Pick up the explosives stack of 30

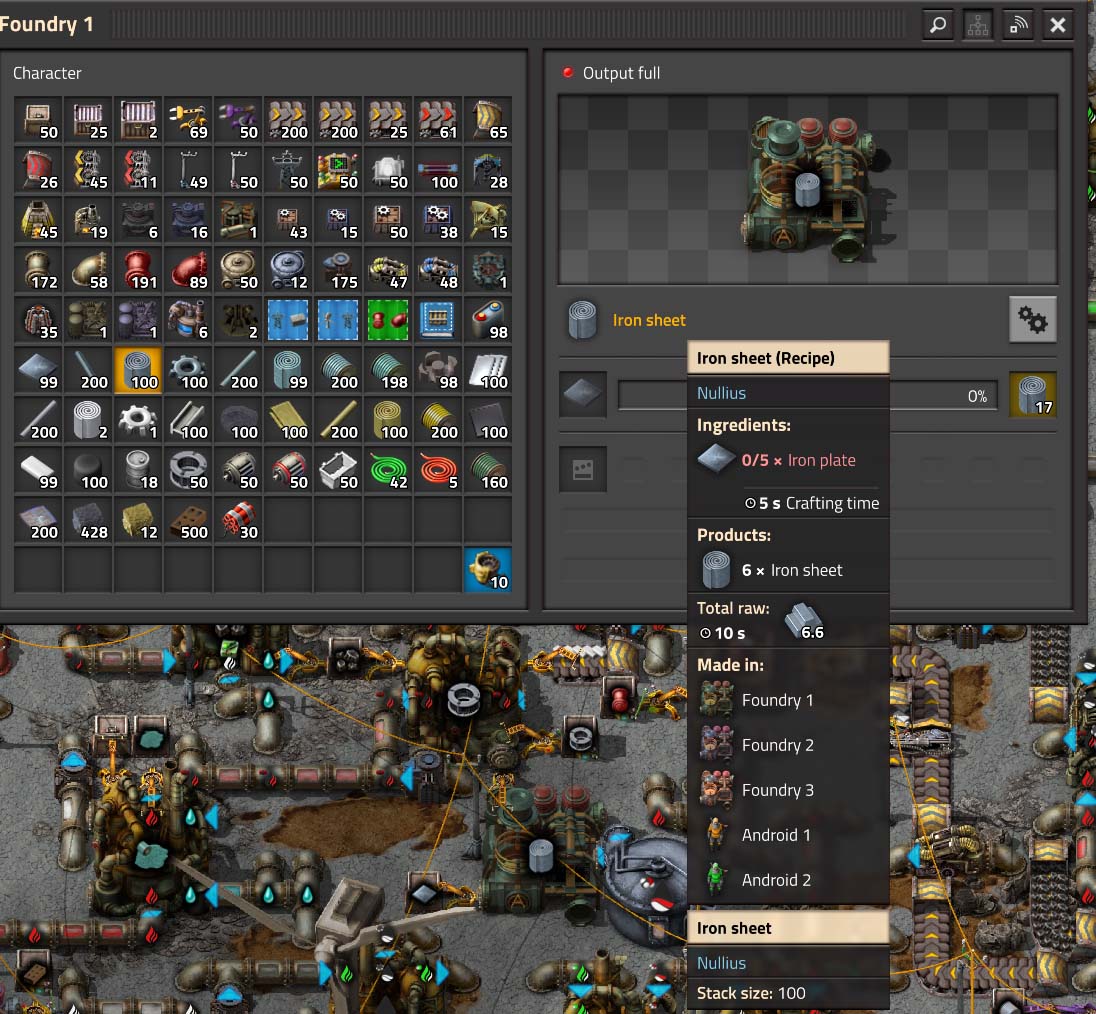click(238, 521)
